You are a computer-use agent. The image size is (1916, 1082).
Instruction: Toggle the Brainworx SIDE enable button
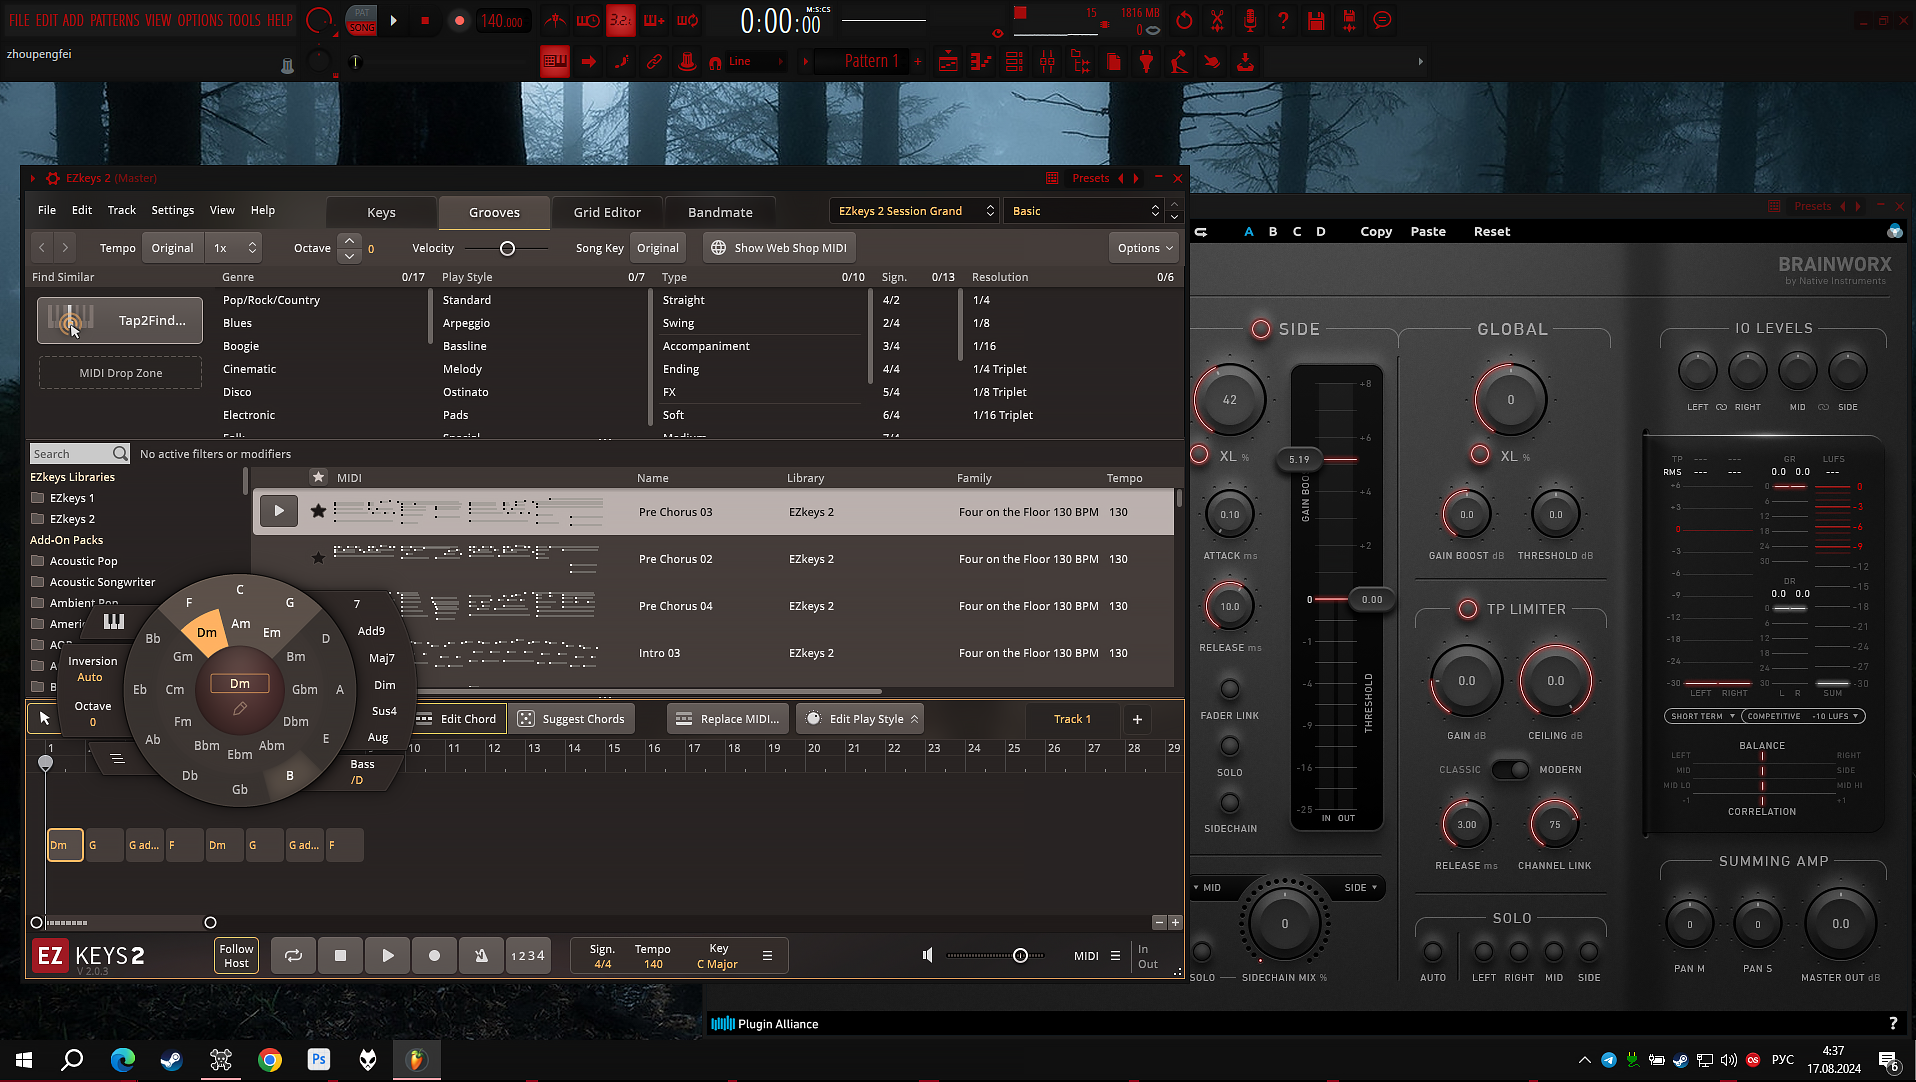(x=1261, y=329)
